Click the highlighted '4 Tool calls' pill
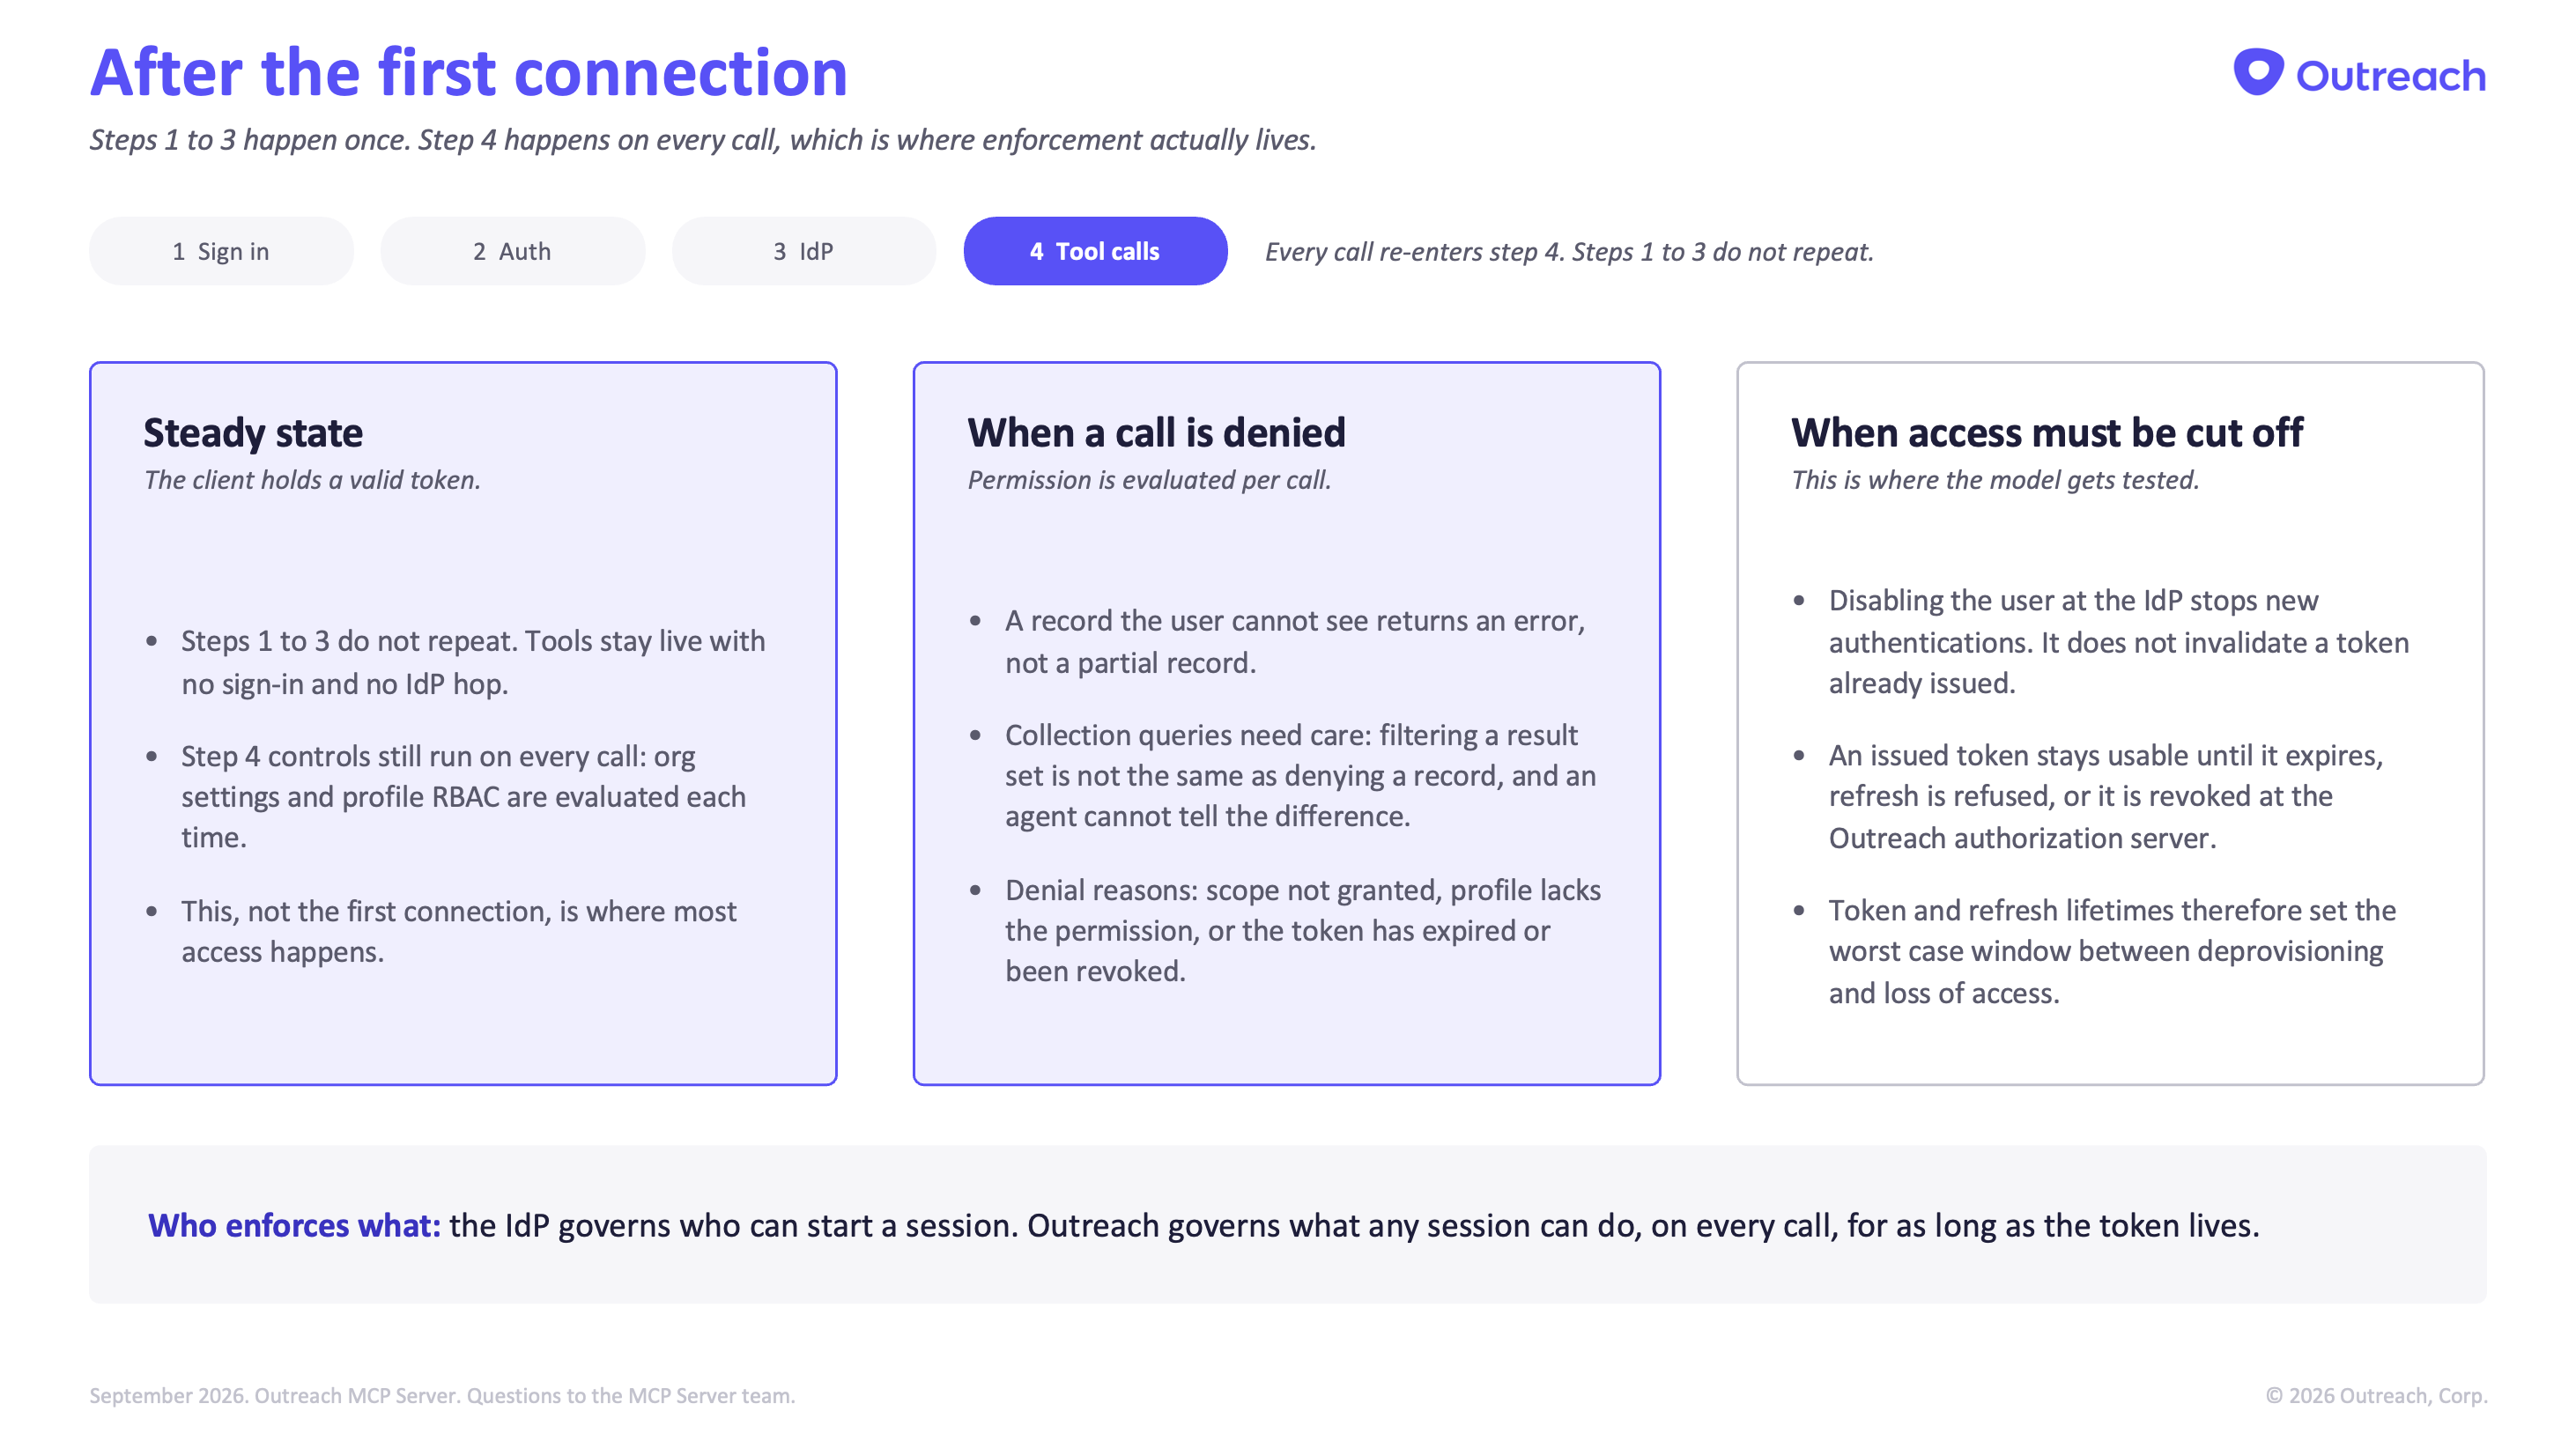 click(x=1095, y=251)
